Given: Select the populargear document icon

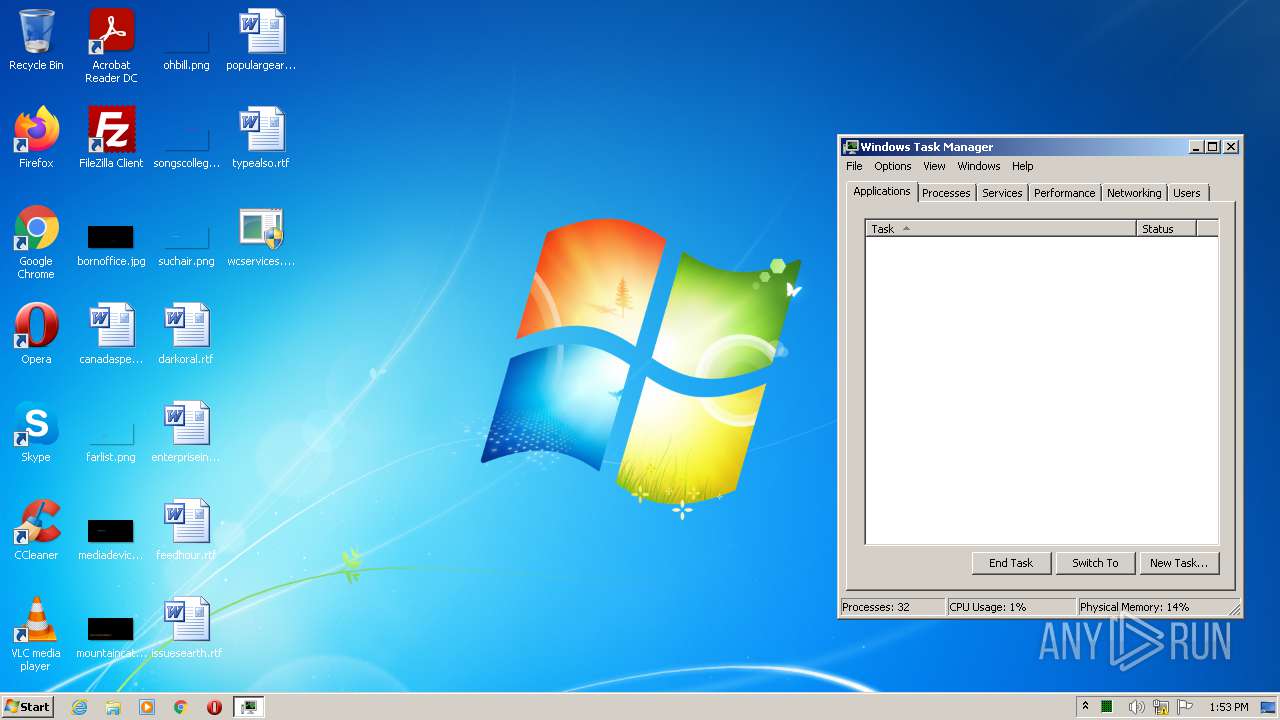Looking at the screenshot, I should coord(261,40).
